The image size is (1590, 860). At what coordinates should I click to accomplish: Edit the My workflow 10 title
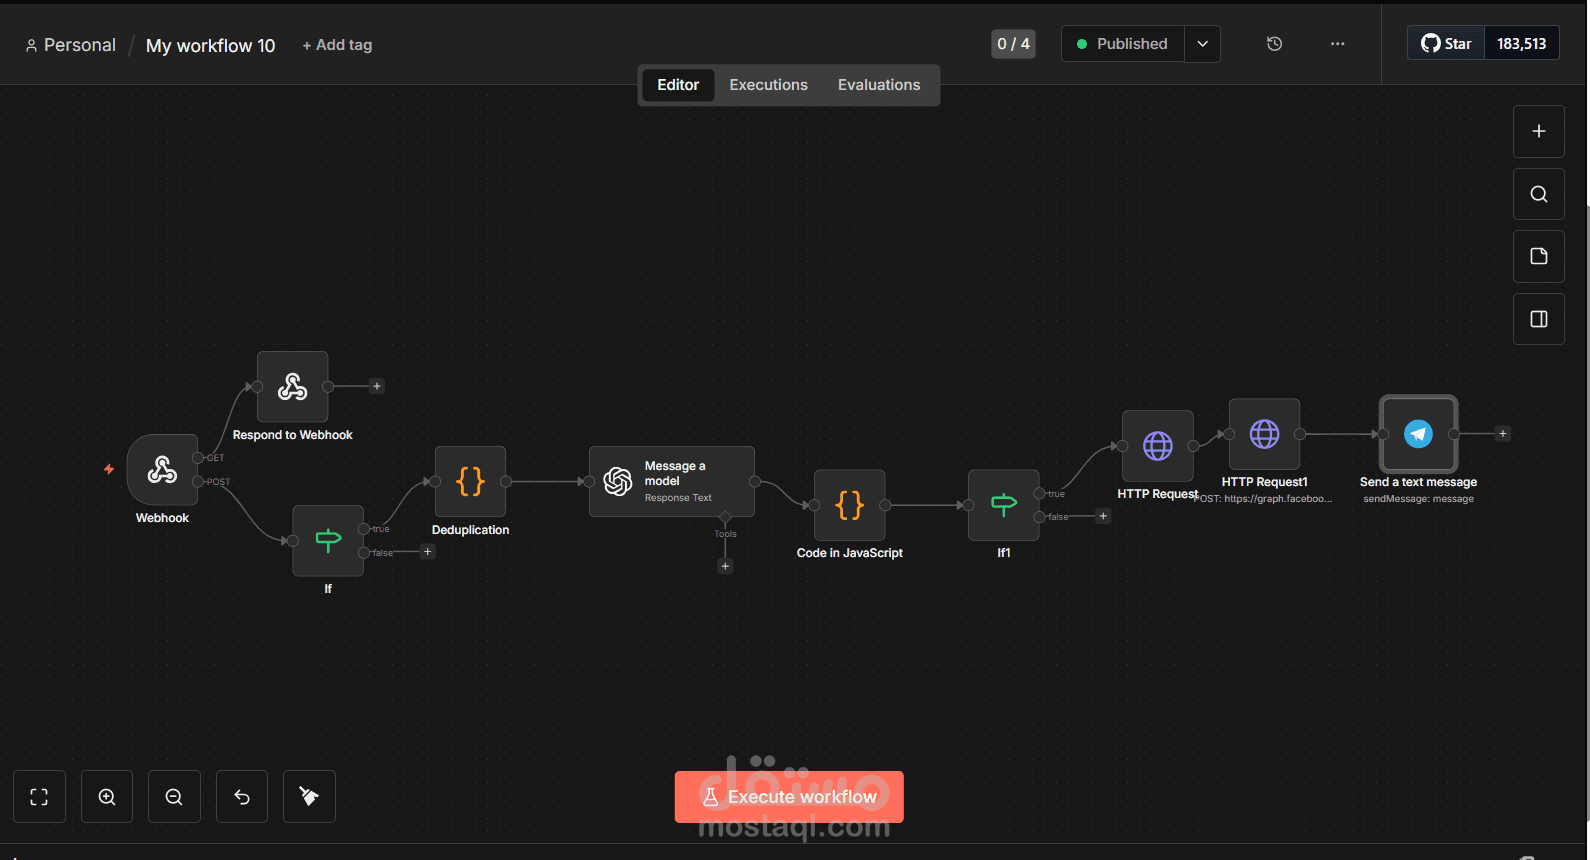(210, 46)
